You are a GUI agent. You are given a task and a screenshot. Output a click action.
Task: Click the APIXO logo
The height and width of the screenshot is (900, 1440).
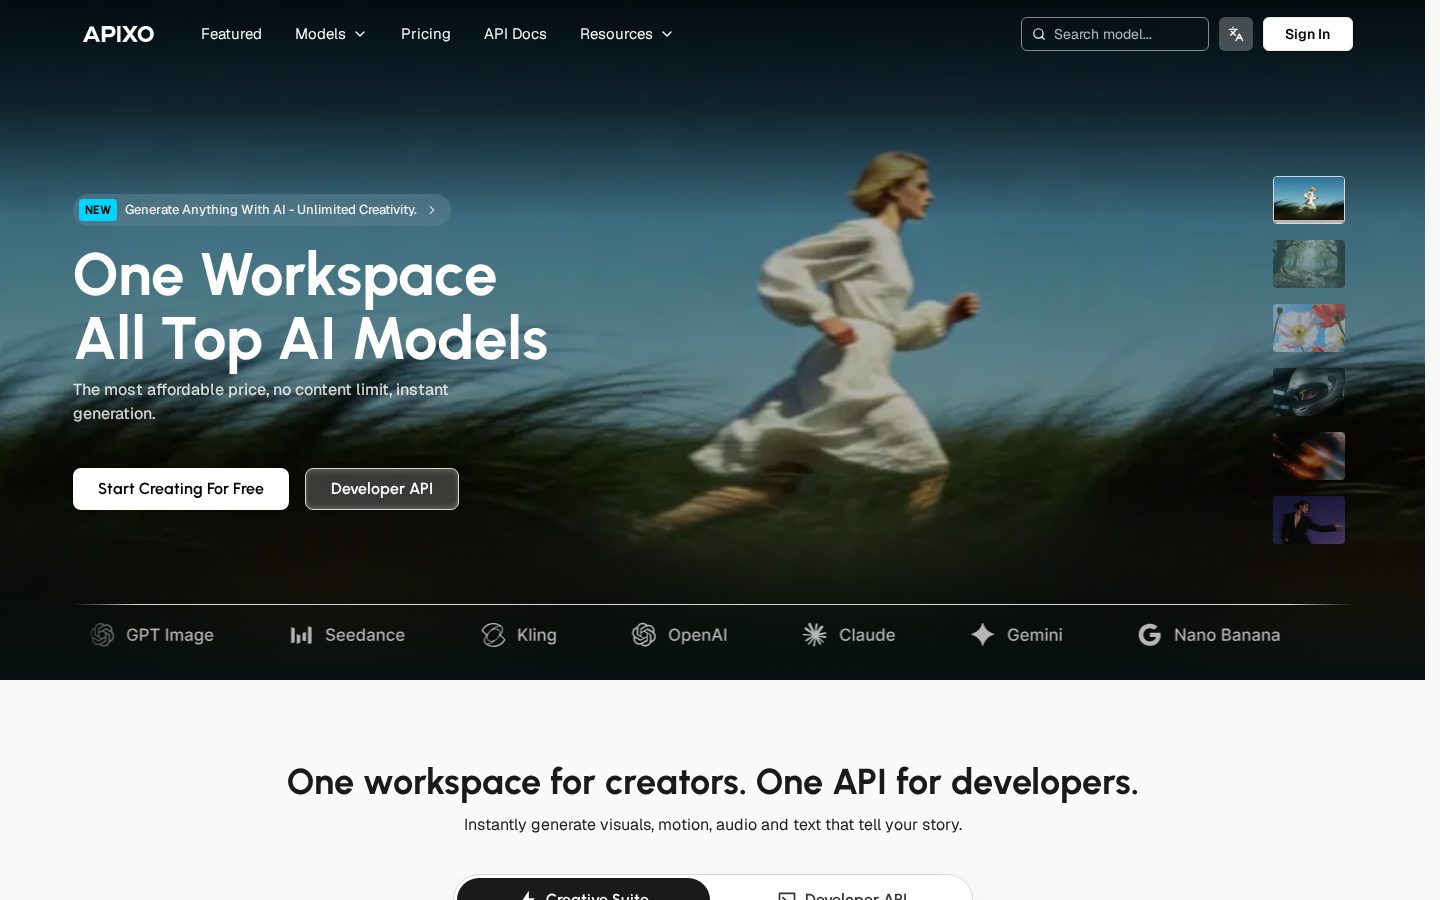tap(118, 34)
